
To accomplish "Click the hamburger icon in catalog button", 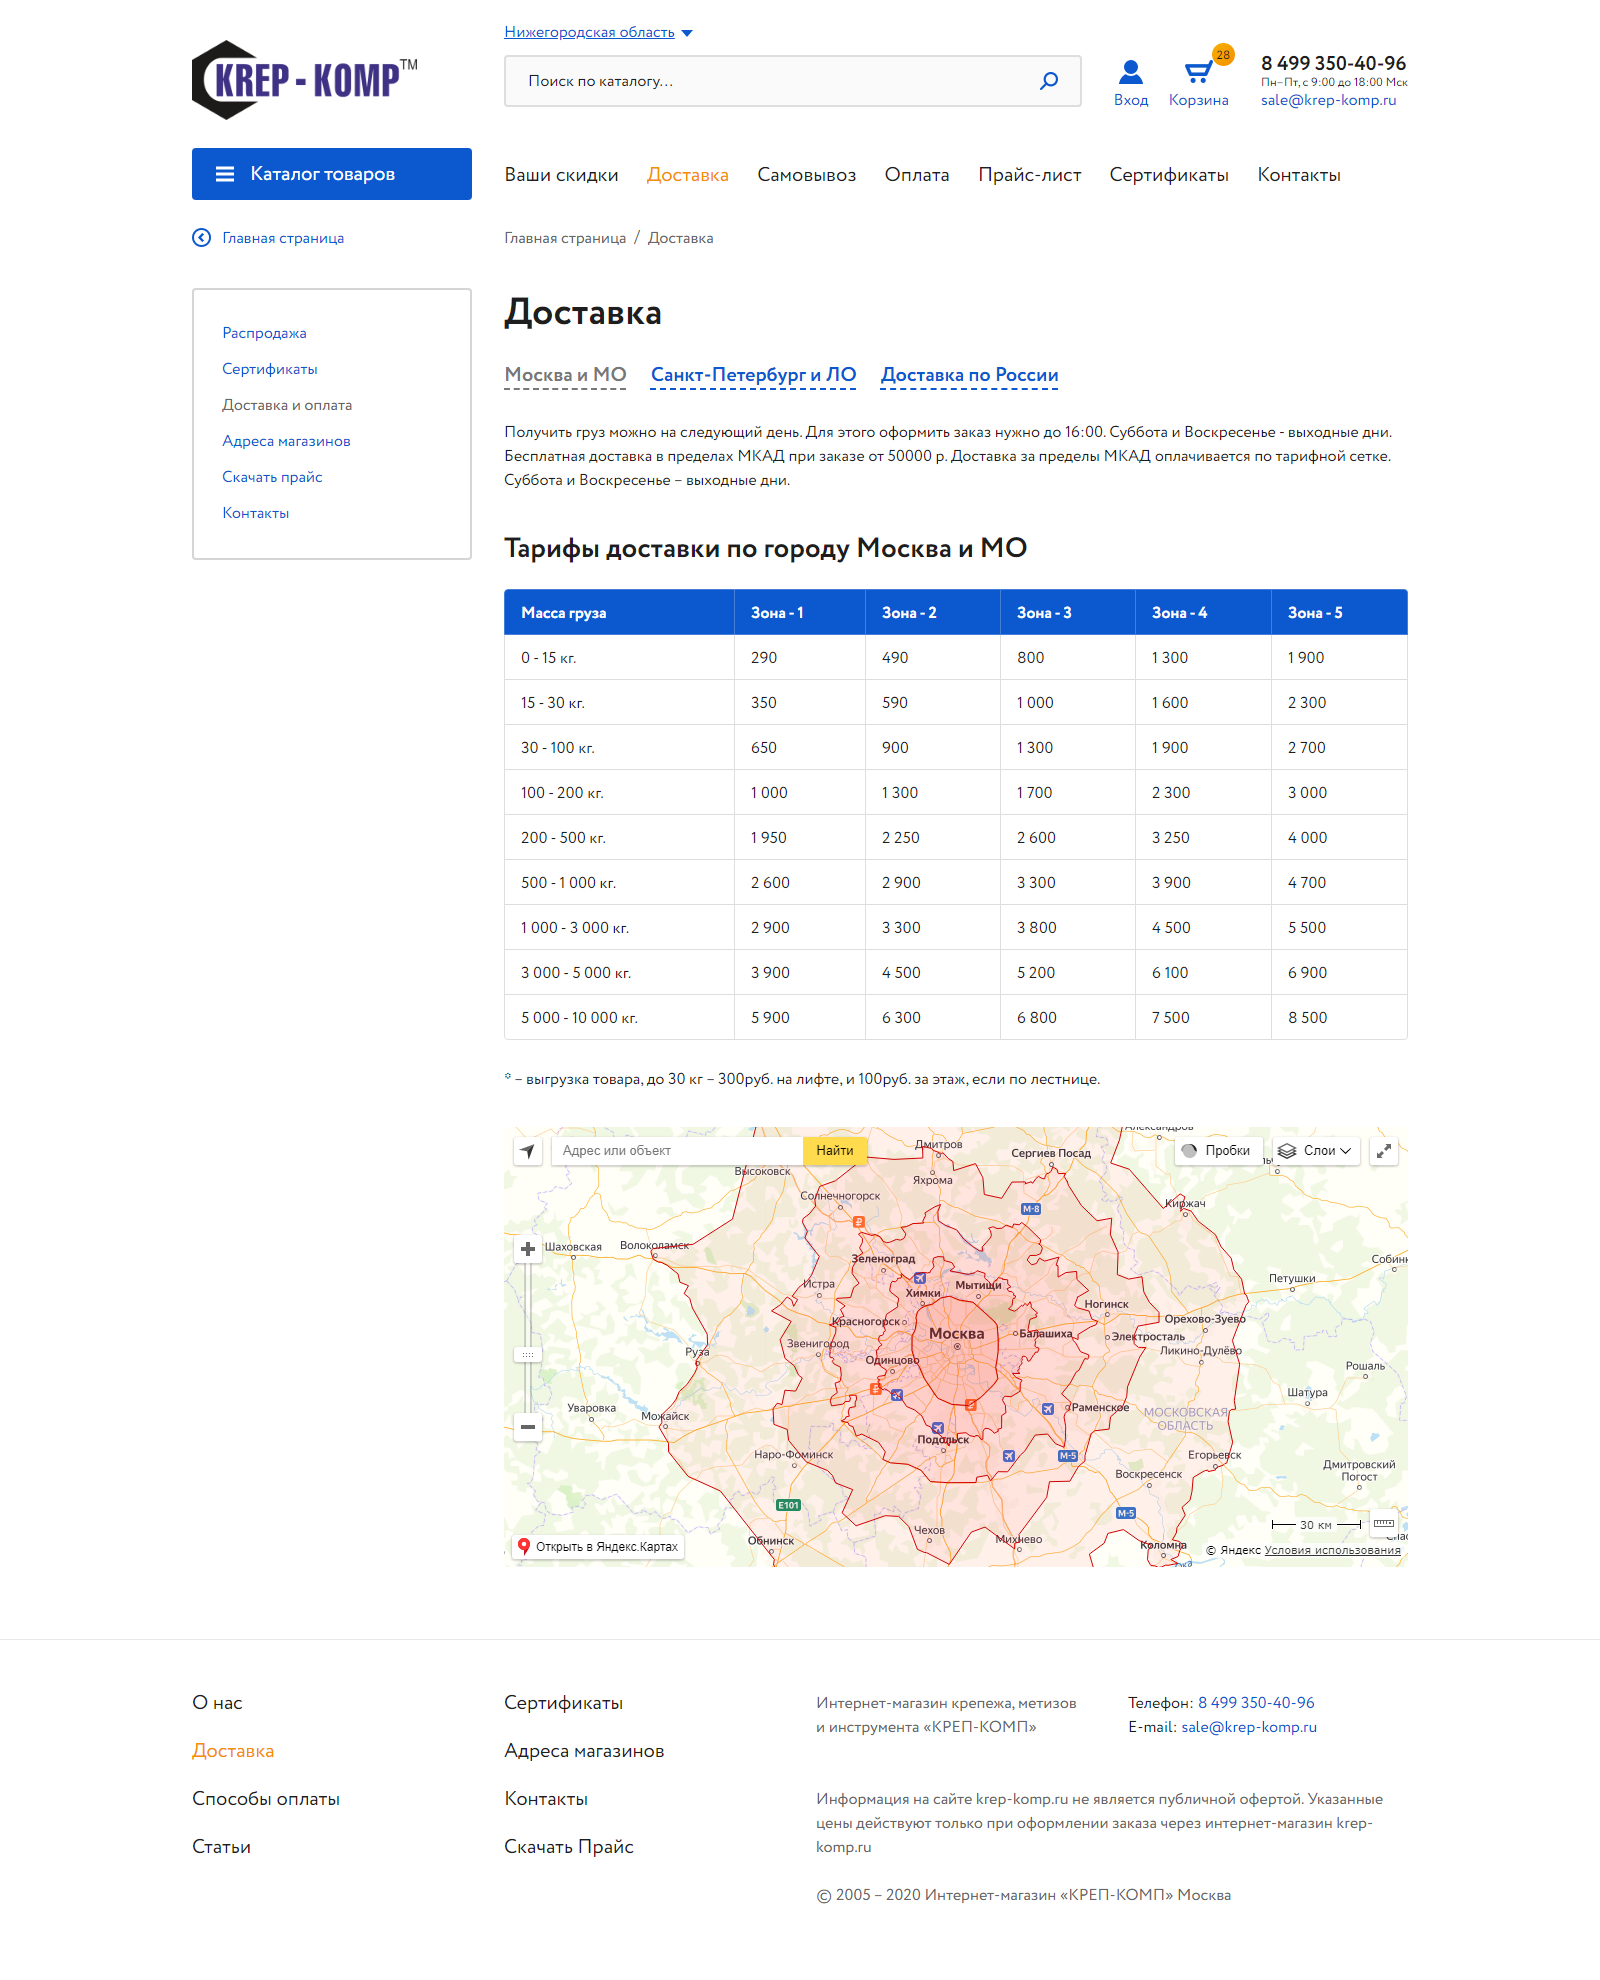I will tap(225, 174).
